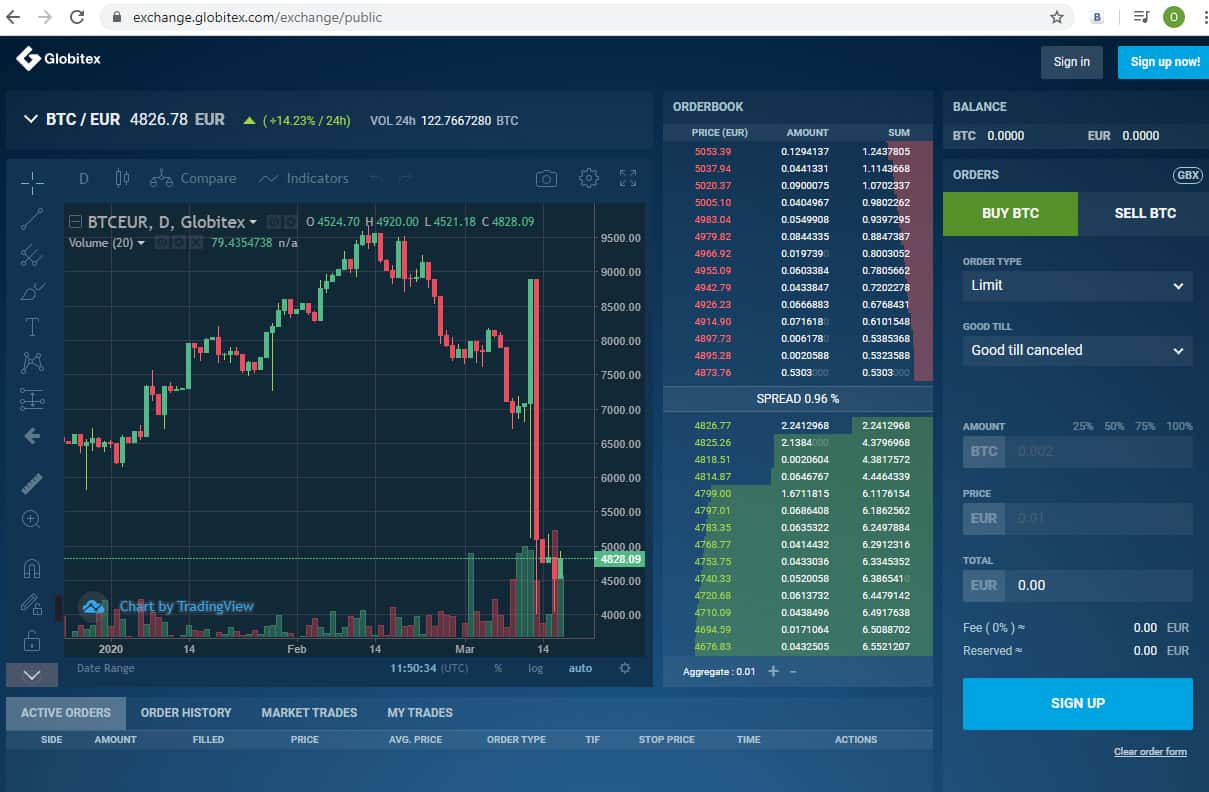The image size is (1209, 792).
Task: Change the D chart interval
Action: (x=84, y=178)
